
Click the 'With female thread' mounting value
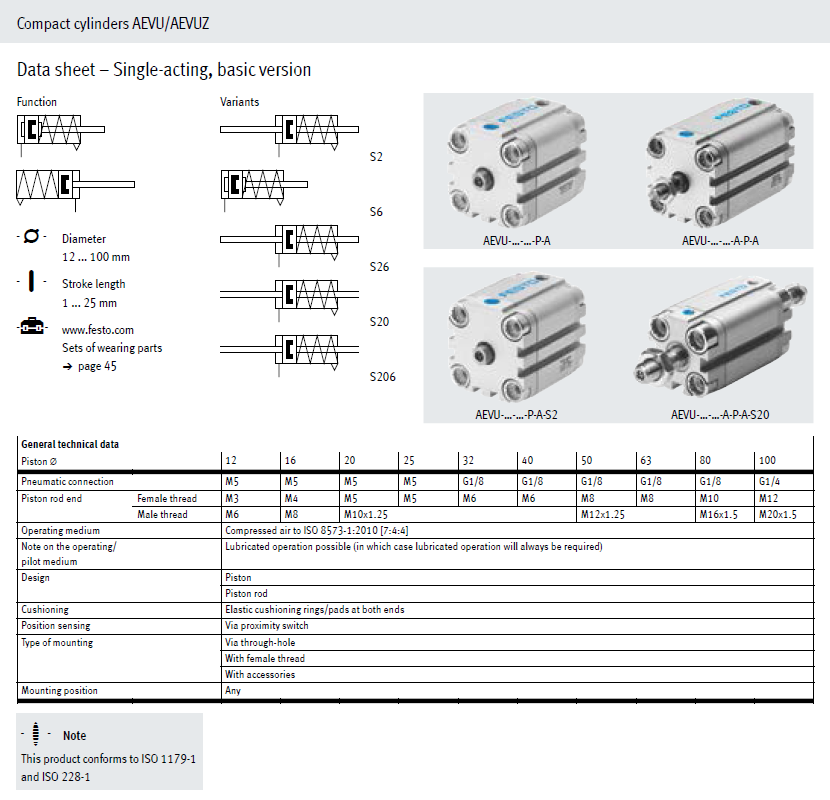click(x=265, y=658)
